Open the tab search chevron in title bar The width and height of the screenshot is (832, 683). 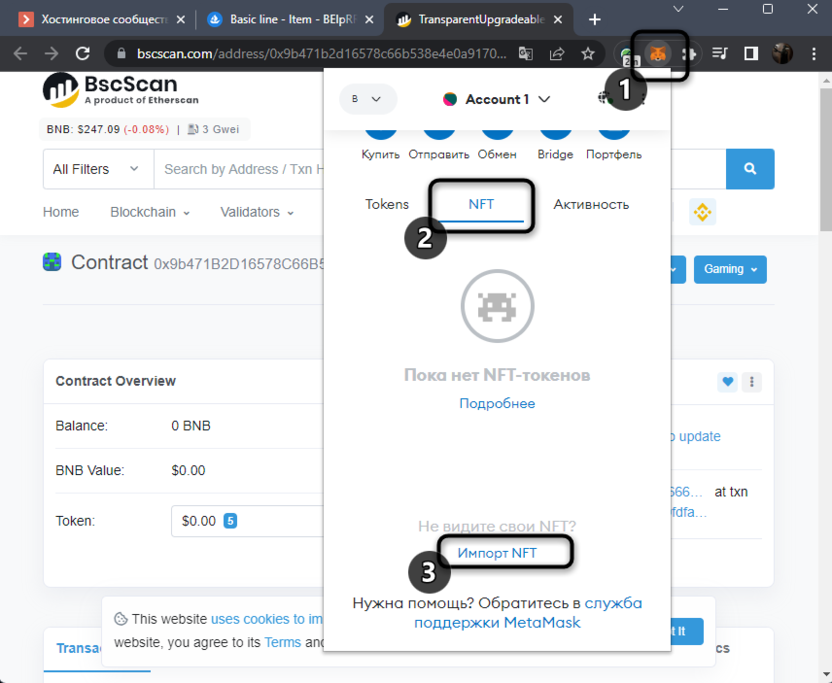[x=678, y=9]
